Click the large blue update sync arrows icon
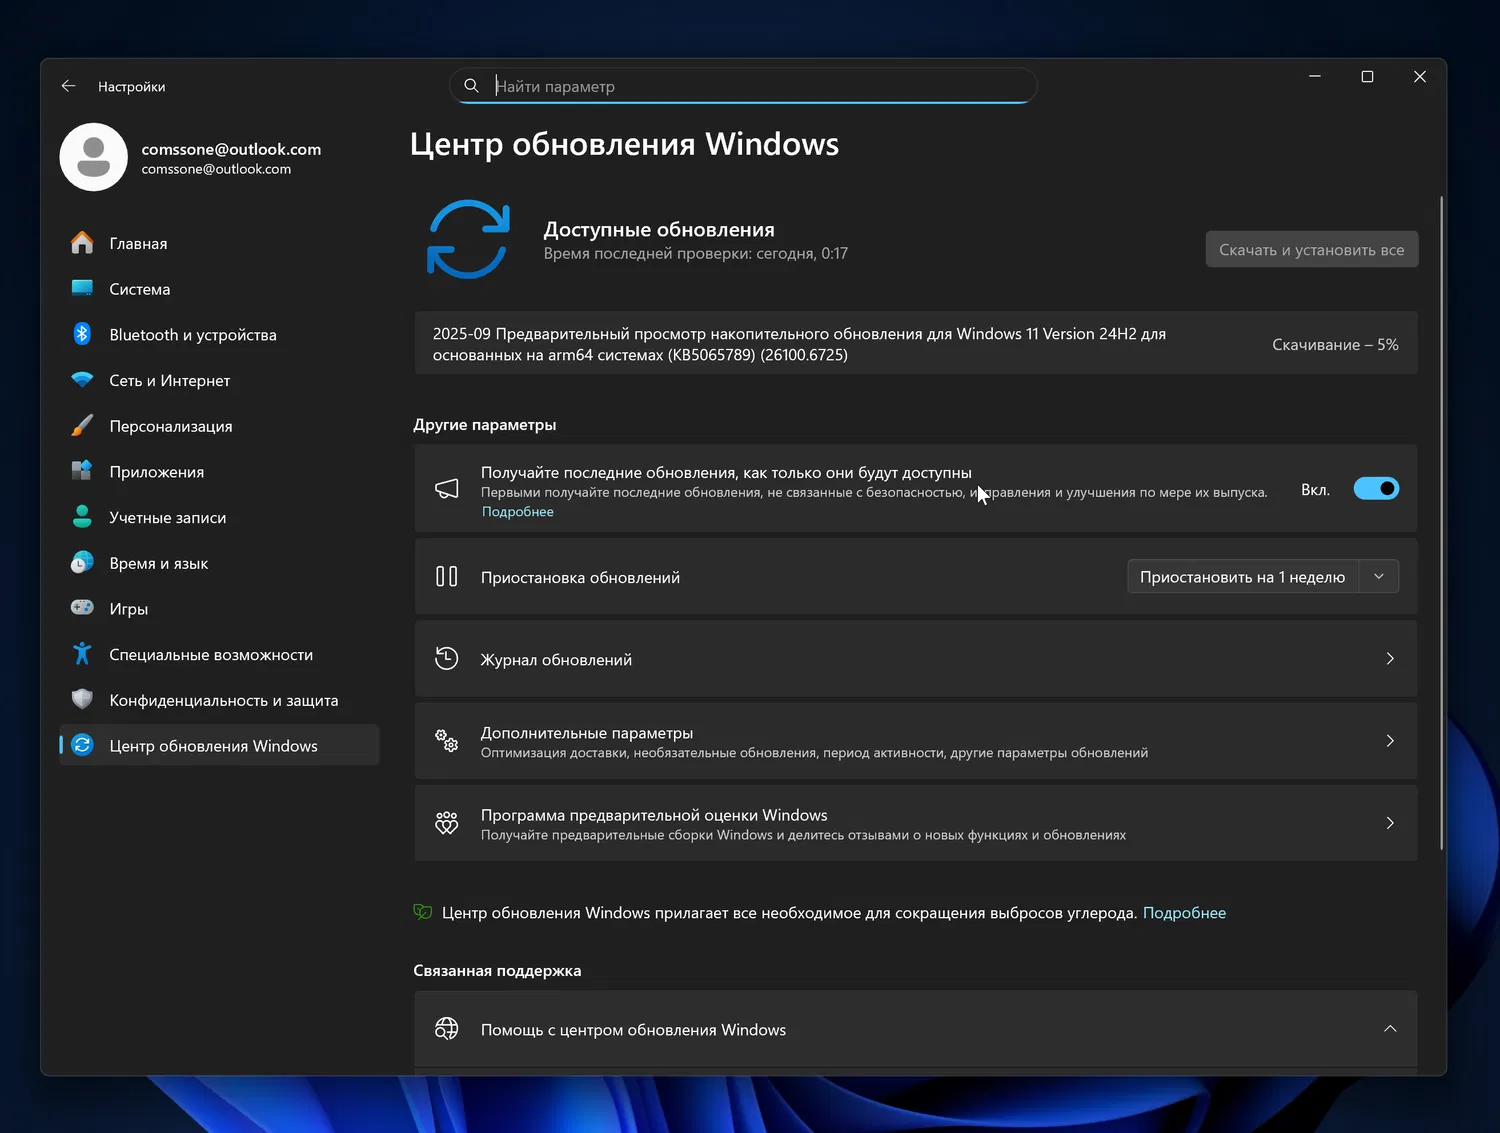Viewport: 1500px width, 1133px height. 468,239
